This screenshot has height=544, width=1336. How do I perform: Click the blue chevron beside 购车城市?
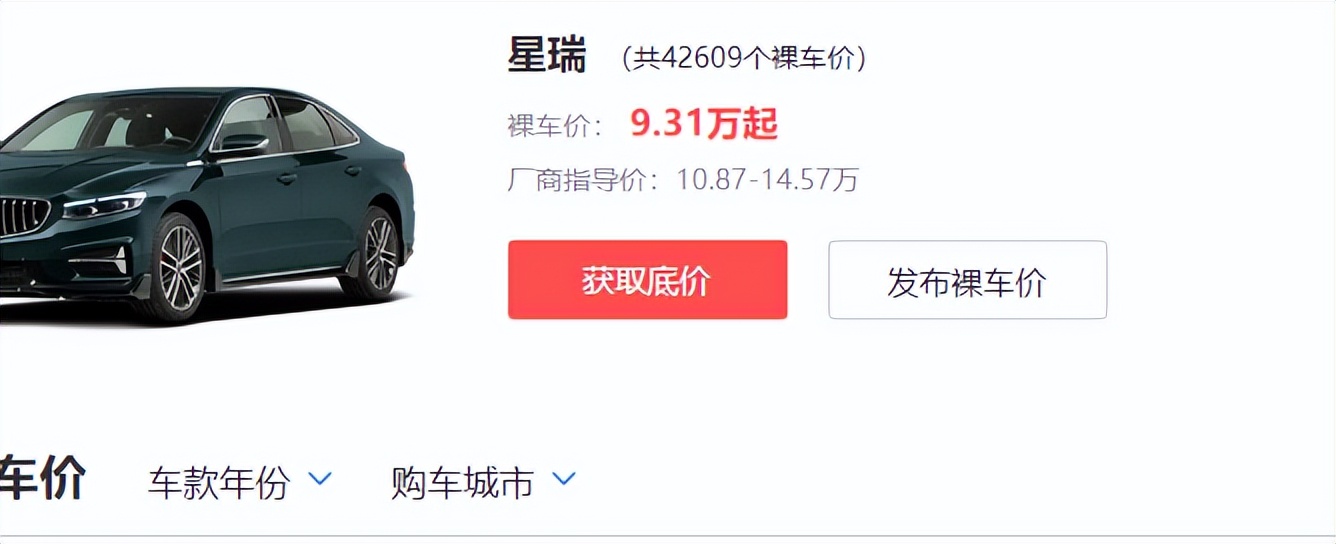pos(564,479)
